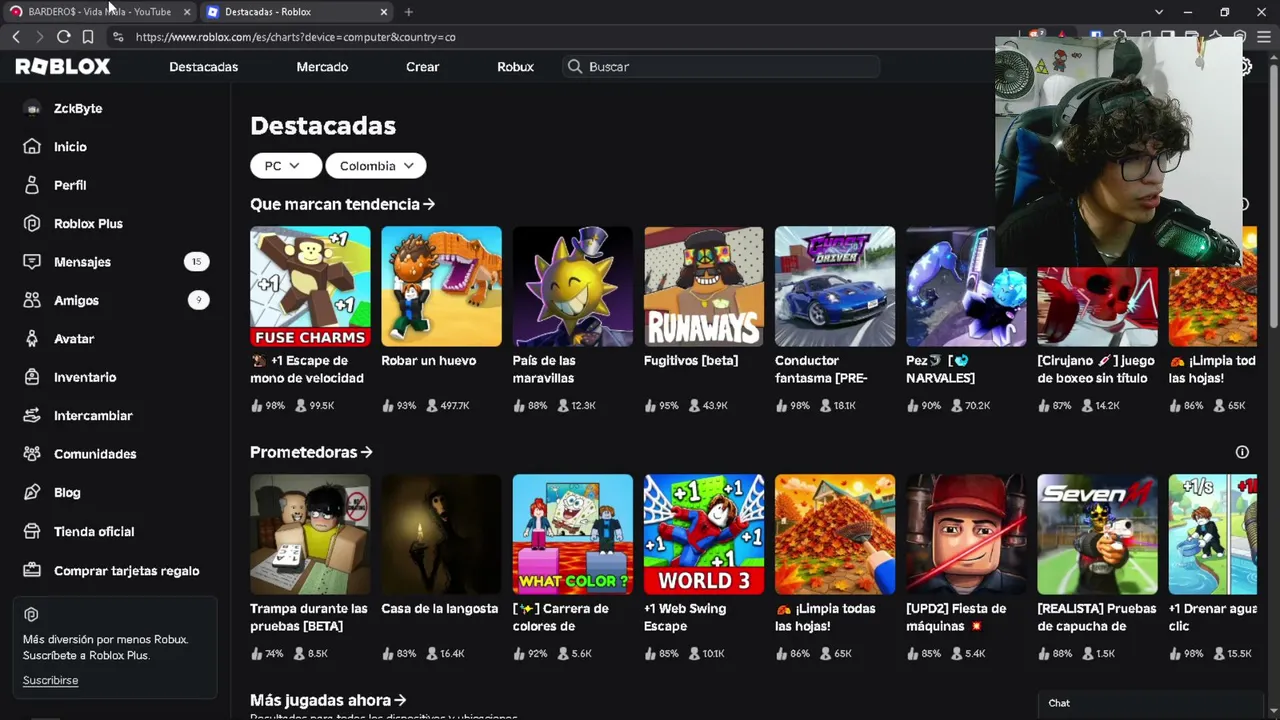This screenshot has height=720, width=1280.
Task: Expand the PC device dropdown
Action: click(x=285, y=166)
